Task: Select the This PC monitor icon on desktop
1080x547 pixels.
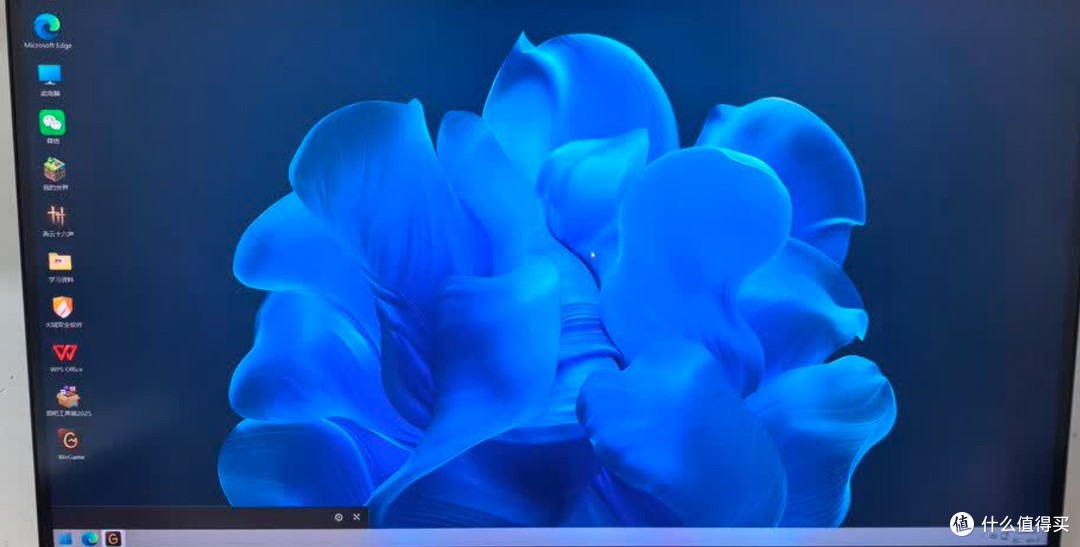Action: [50, 74]
